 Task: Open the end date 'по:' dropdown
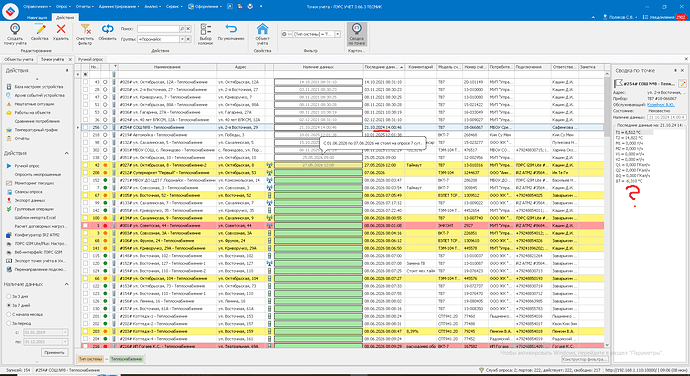coord(65,342)
